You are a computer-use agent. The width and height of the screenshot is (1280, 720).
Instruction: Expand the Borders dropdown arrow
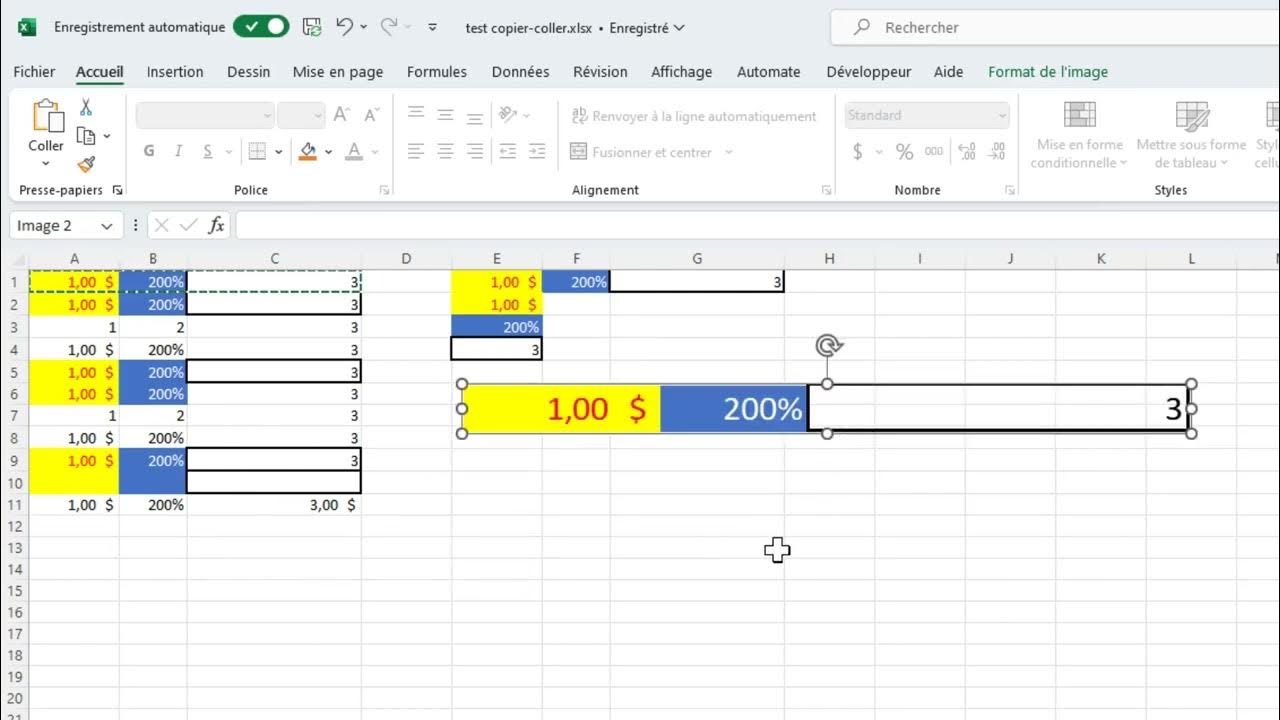278,152
